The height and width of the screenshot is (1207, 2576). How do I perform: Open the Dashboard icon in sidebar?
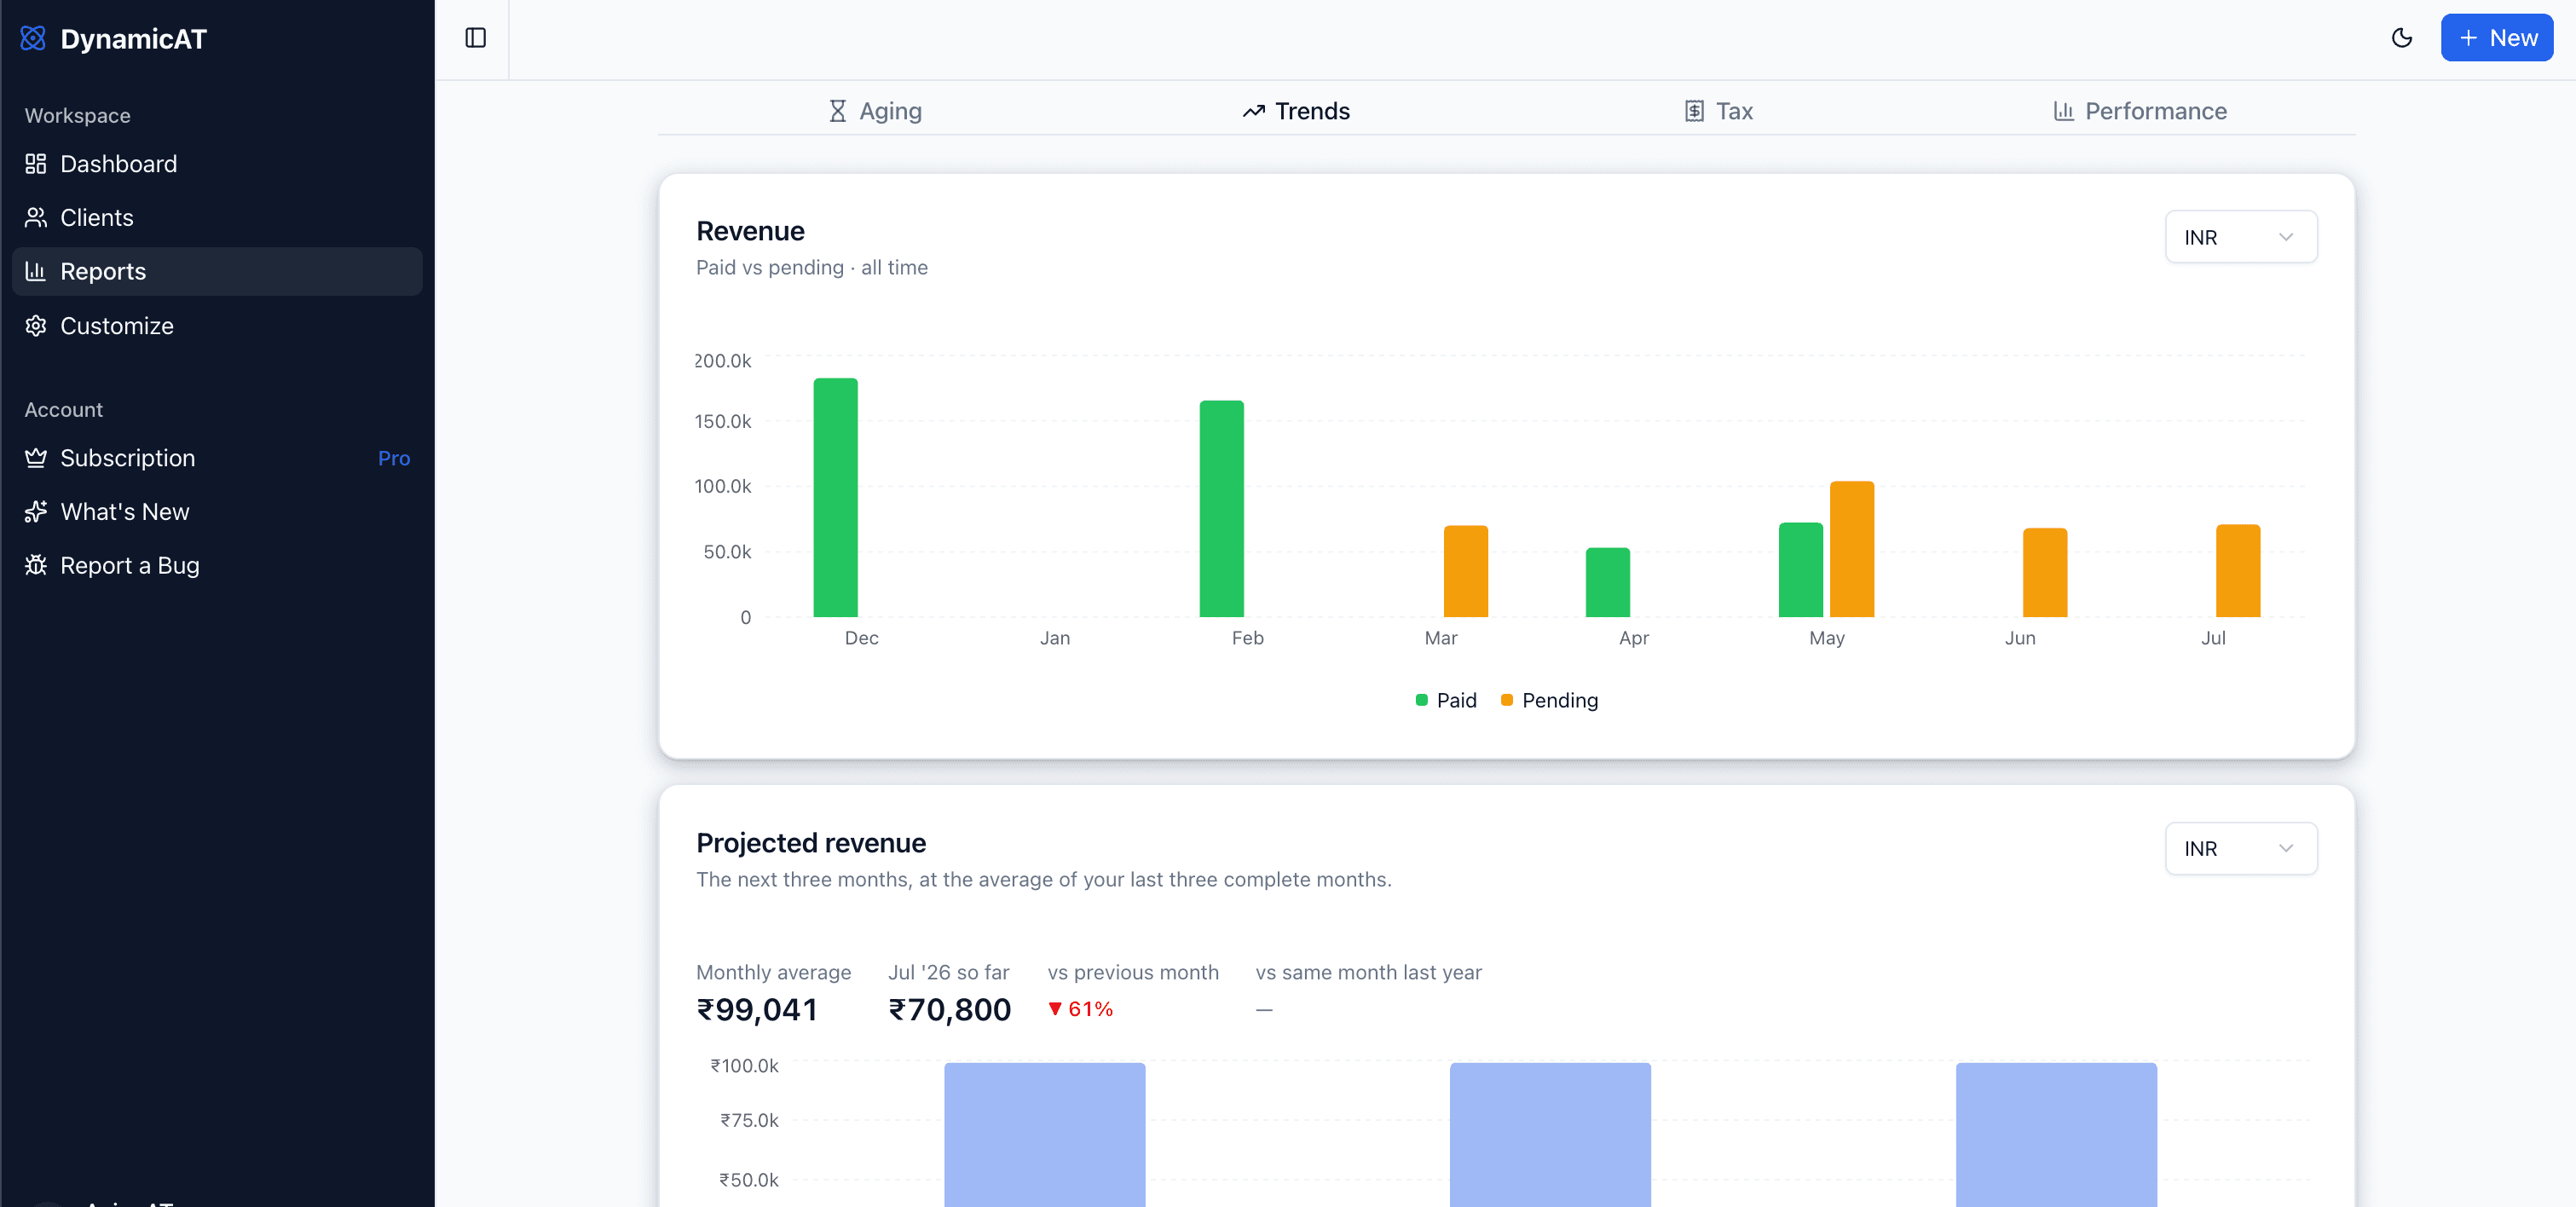click(x=36, y=163)
